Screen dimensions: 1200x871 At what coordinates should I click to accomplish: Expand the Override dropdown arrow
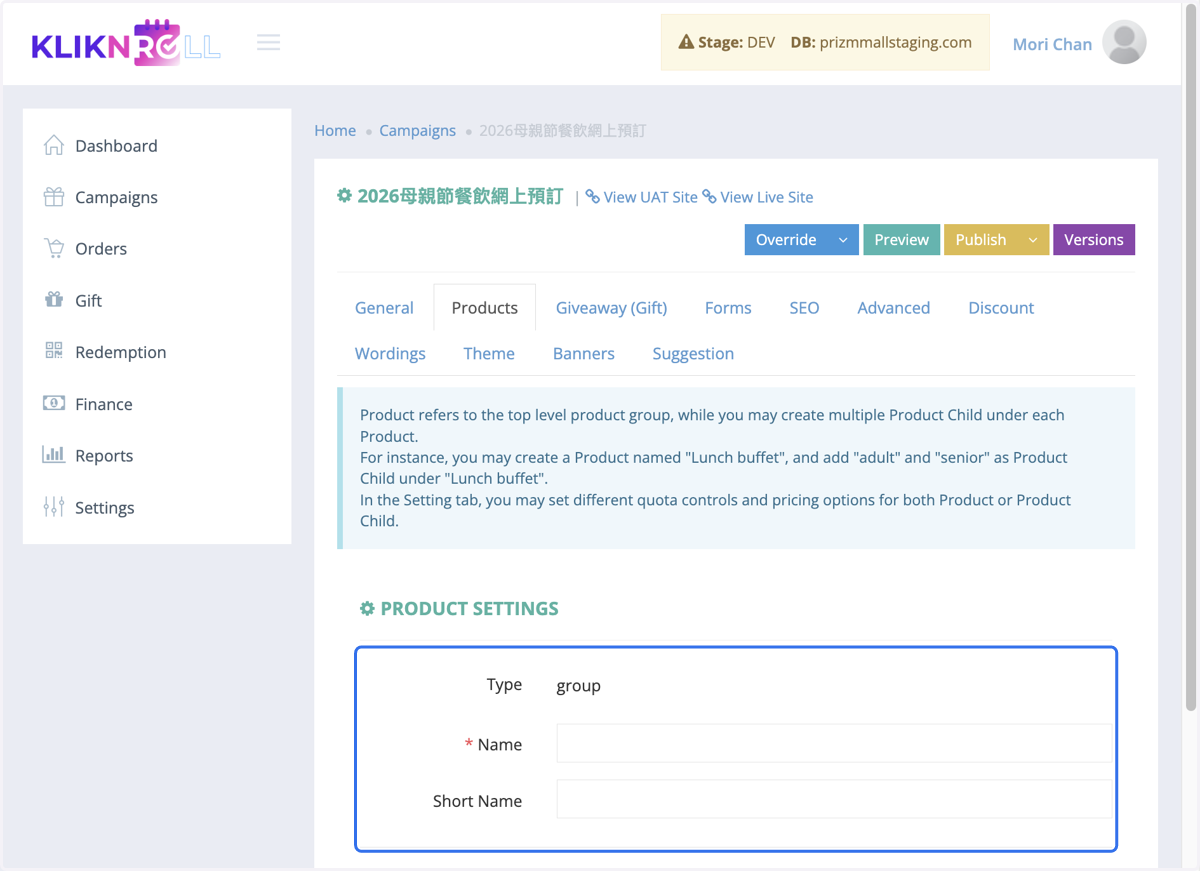coord(843,240)
